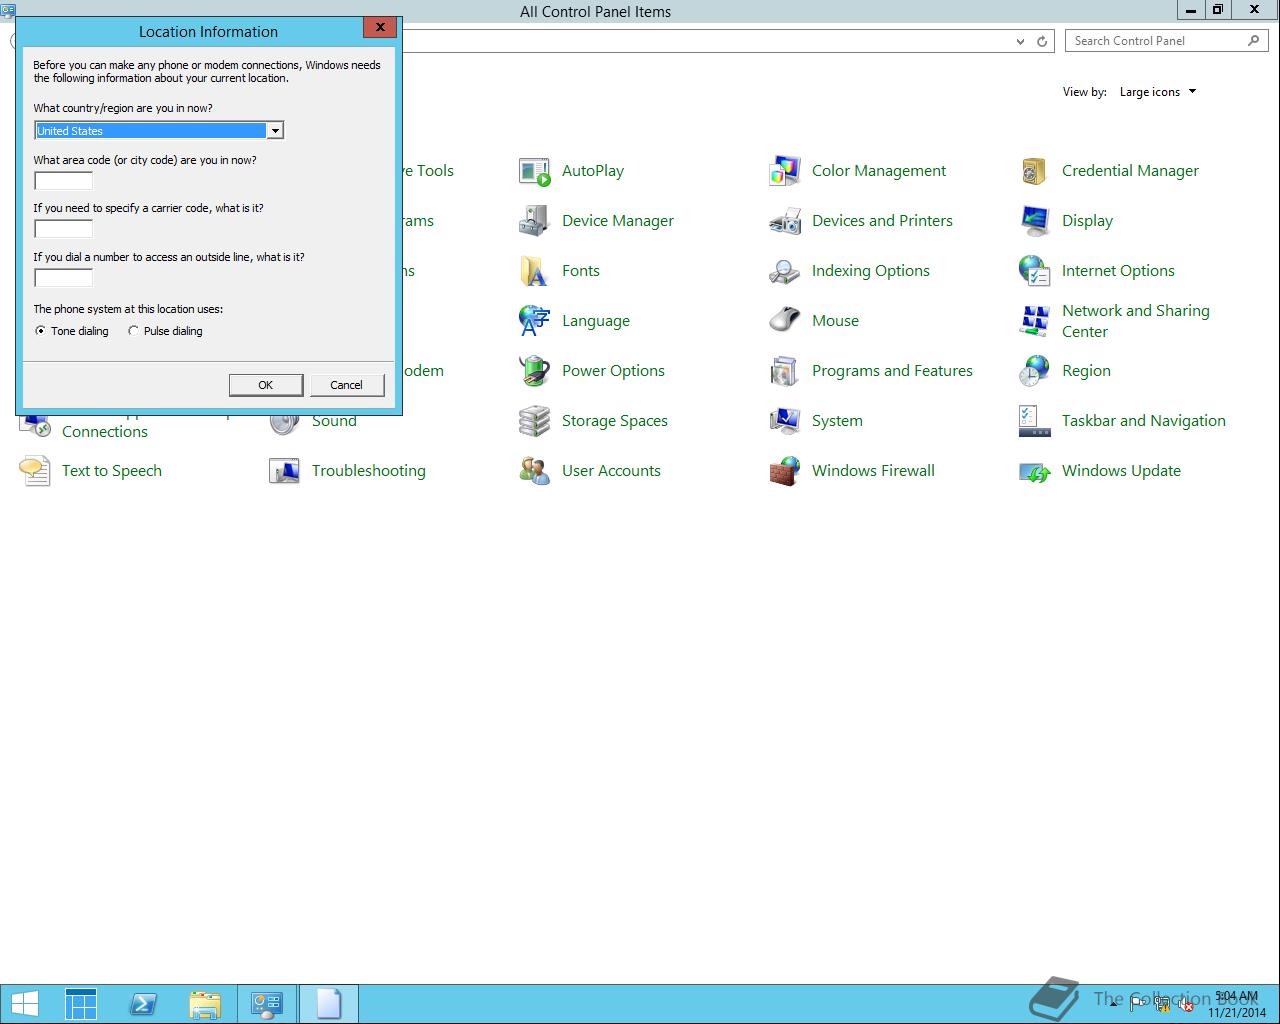Click the Mouse icon
This screenshot has height=1024, width=1280.
pos(784,321)
